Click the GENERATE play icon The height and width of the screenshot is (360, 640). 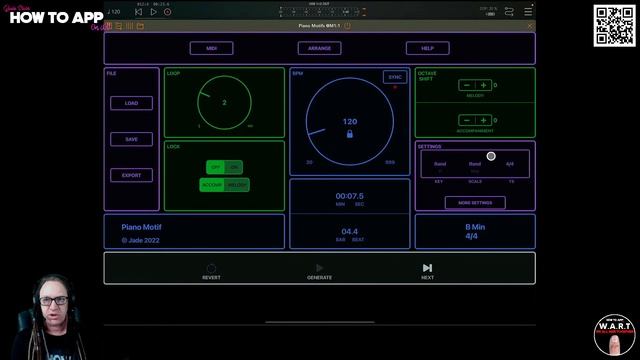click(x=320, y=268)
